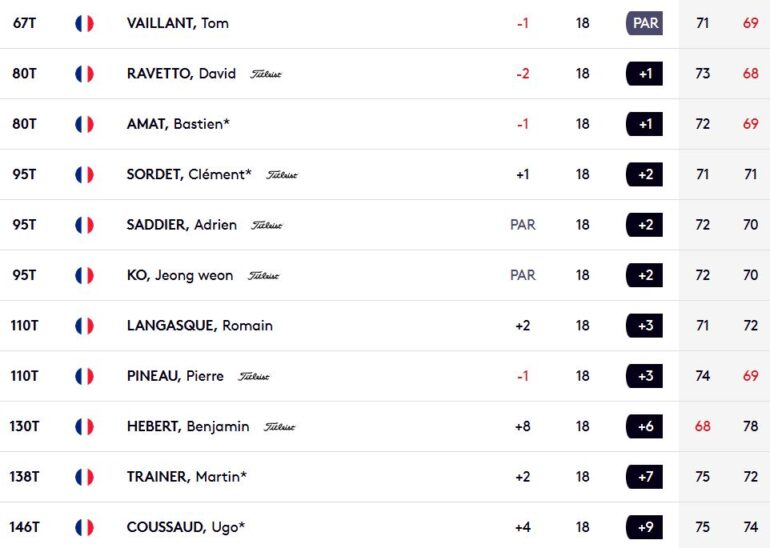Click the Titleist logo next to Clément Sordet

point(282,175)
